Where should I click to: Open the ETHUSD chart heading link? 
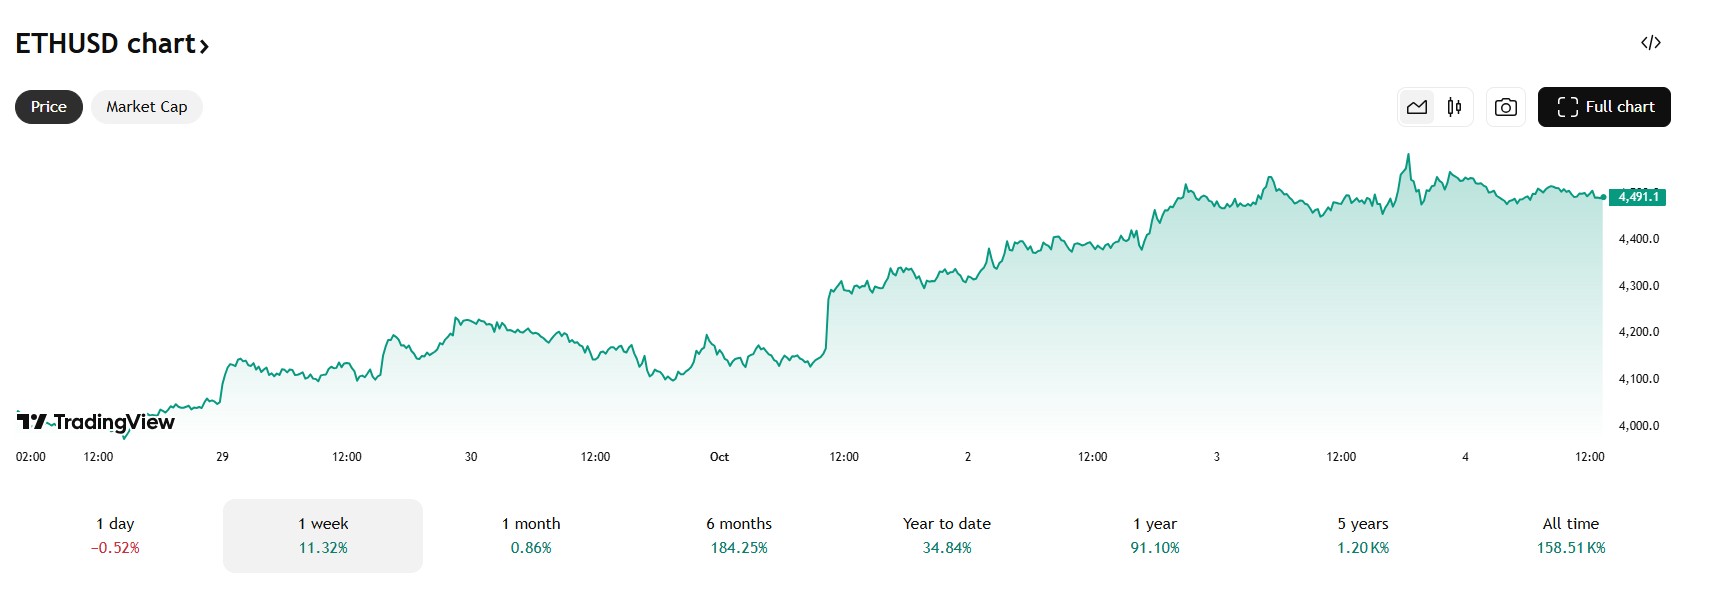pos(105,44)
